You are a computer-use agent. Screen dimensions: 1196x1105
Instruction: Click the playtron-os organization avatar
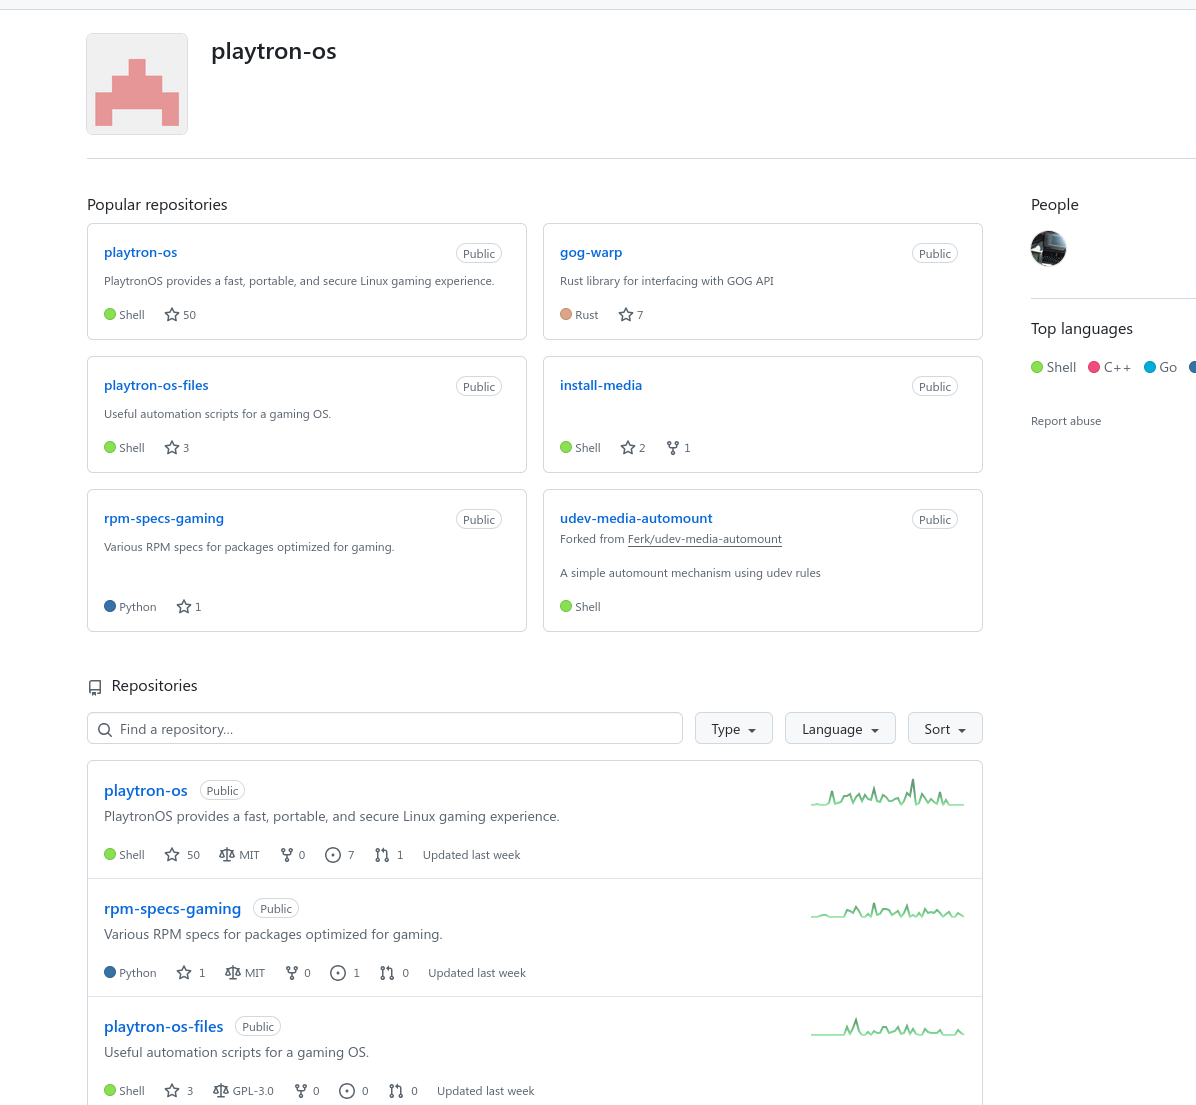point(137,84)
